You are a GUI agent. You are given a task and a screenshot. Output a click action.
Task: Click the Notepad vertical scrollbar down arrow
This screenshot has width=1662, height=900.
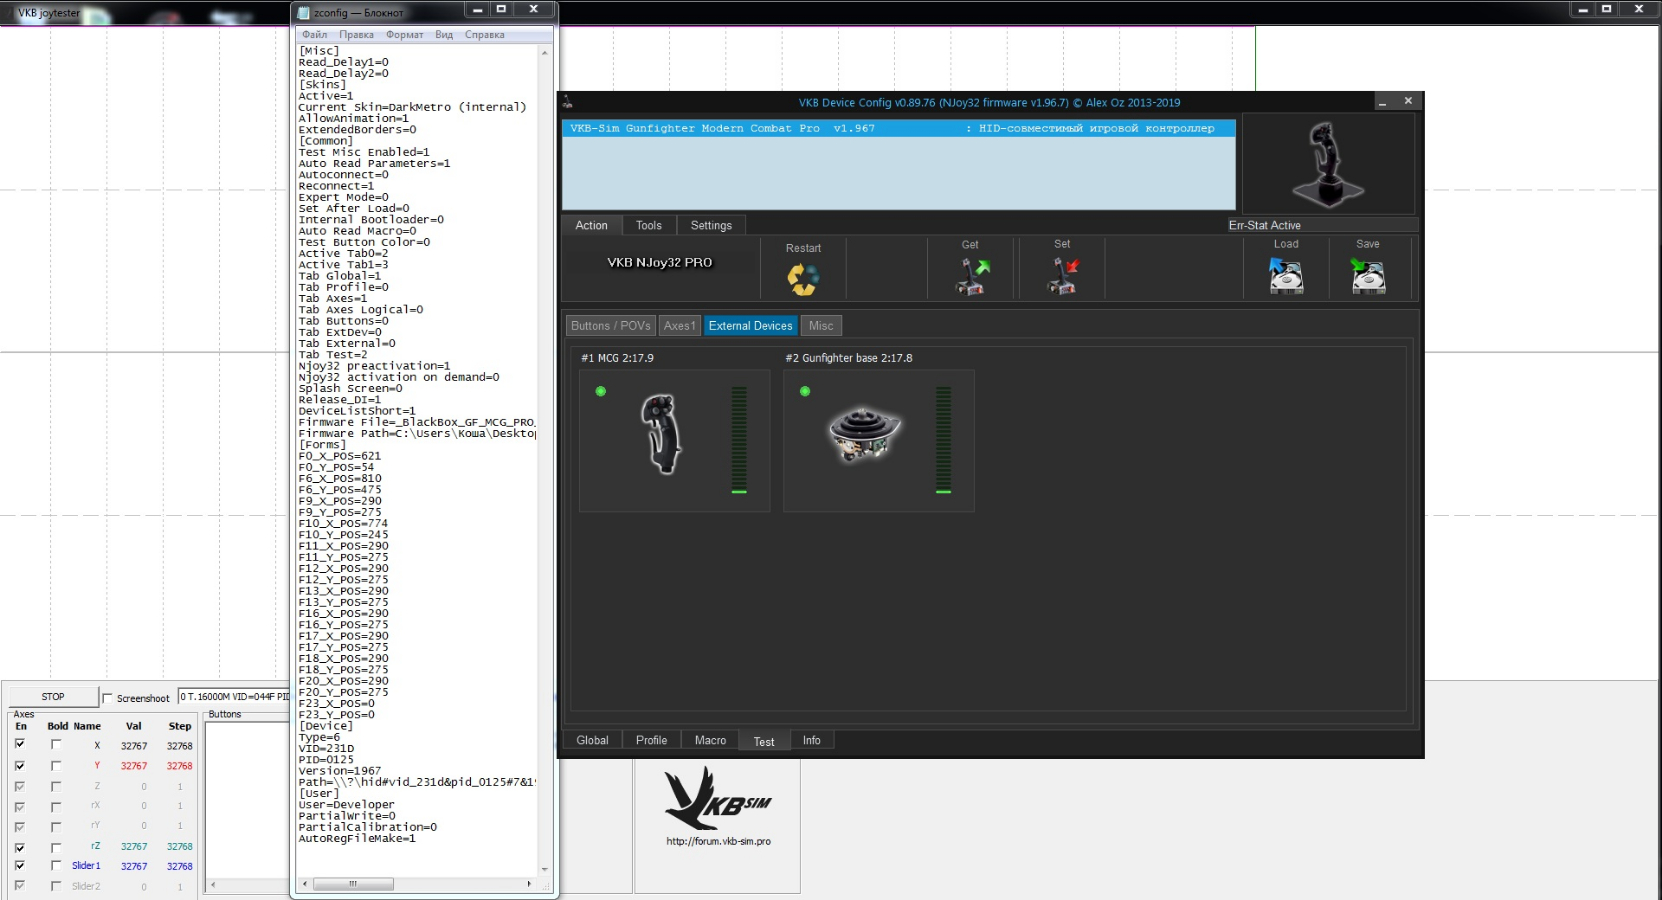click(545, 870)
